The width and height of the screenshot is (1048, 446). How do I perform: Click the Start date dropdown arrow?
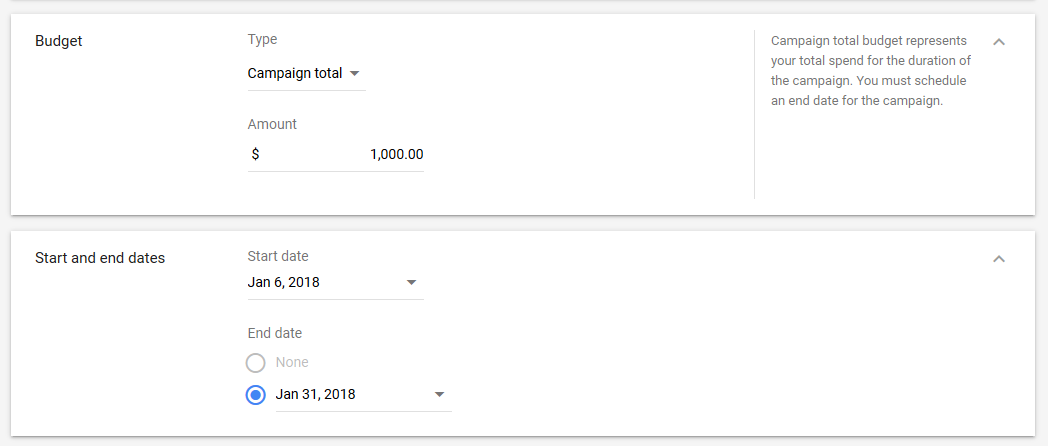click(411, 283)
